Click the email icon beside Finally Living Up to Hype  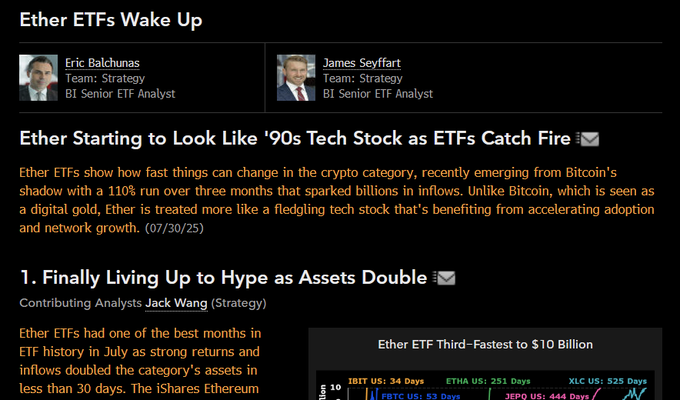coord(444,278)
